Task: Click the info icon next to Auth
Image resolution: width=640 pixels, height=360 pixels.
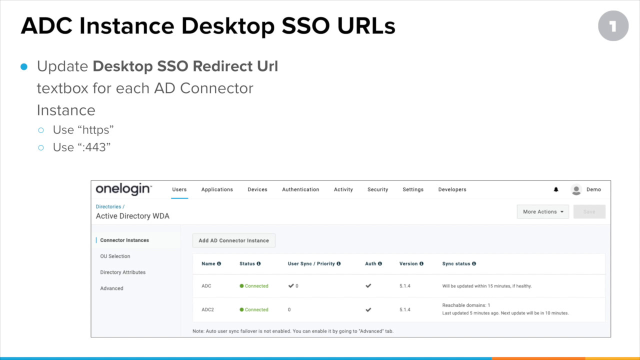Action: point(380,264)
